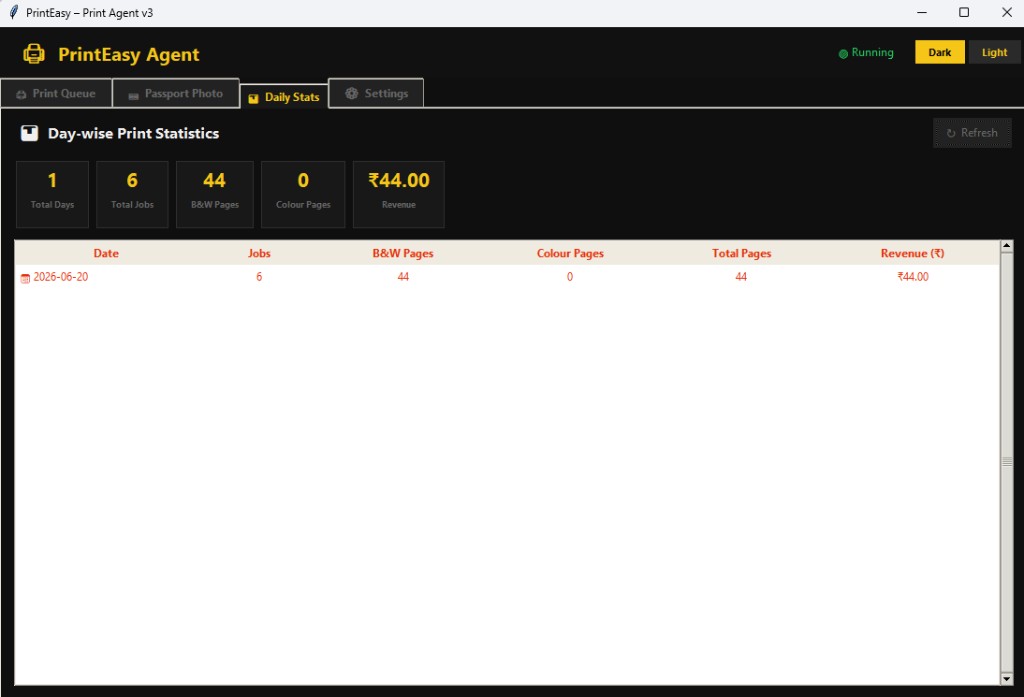The width and height of the screenshot is (1024, 697).
Task: Click the table scrollbar up arrow
Action: coord(1006,246)
